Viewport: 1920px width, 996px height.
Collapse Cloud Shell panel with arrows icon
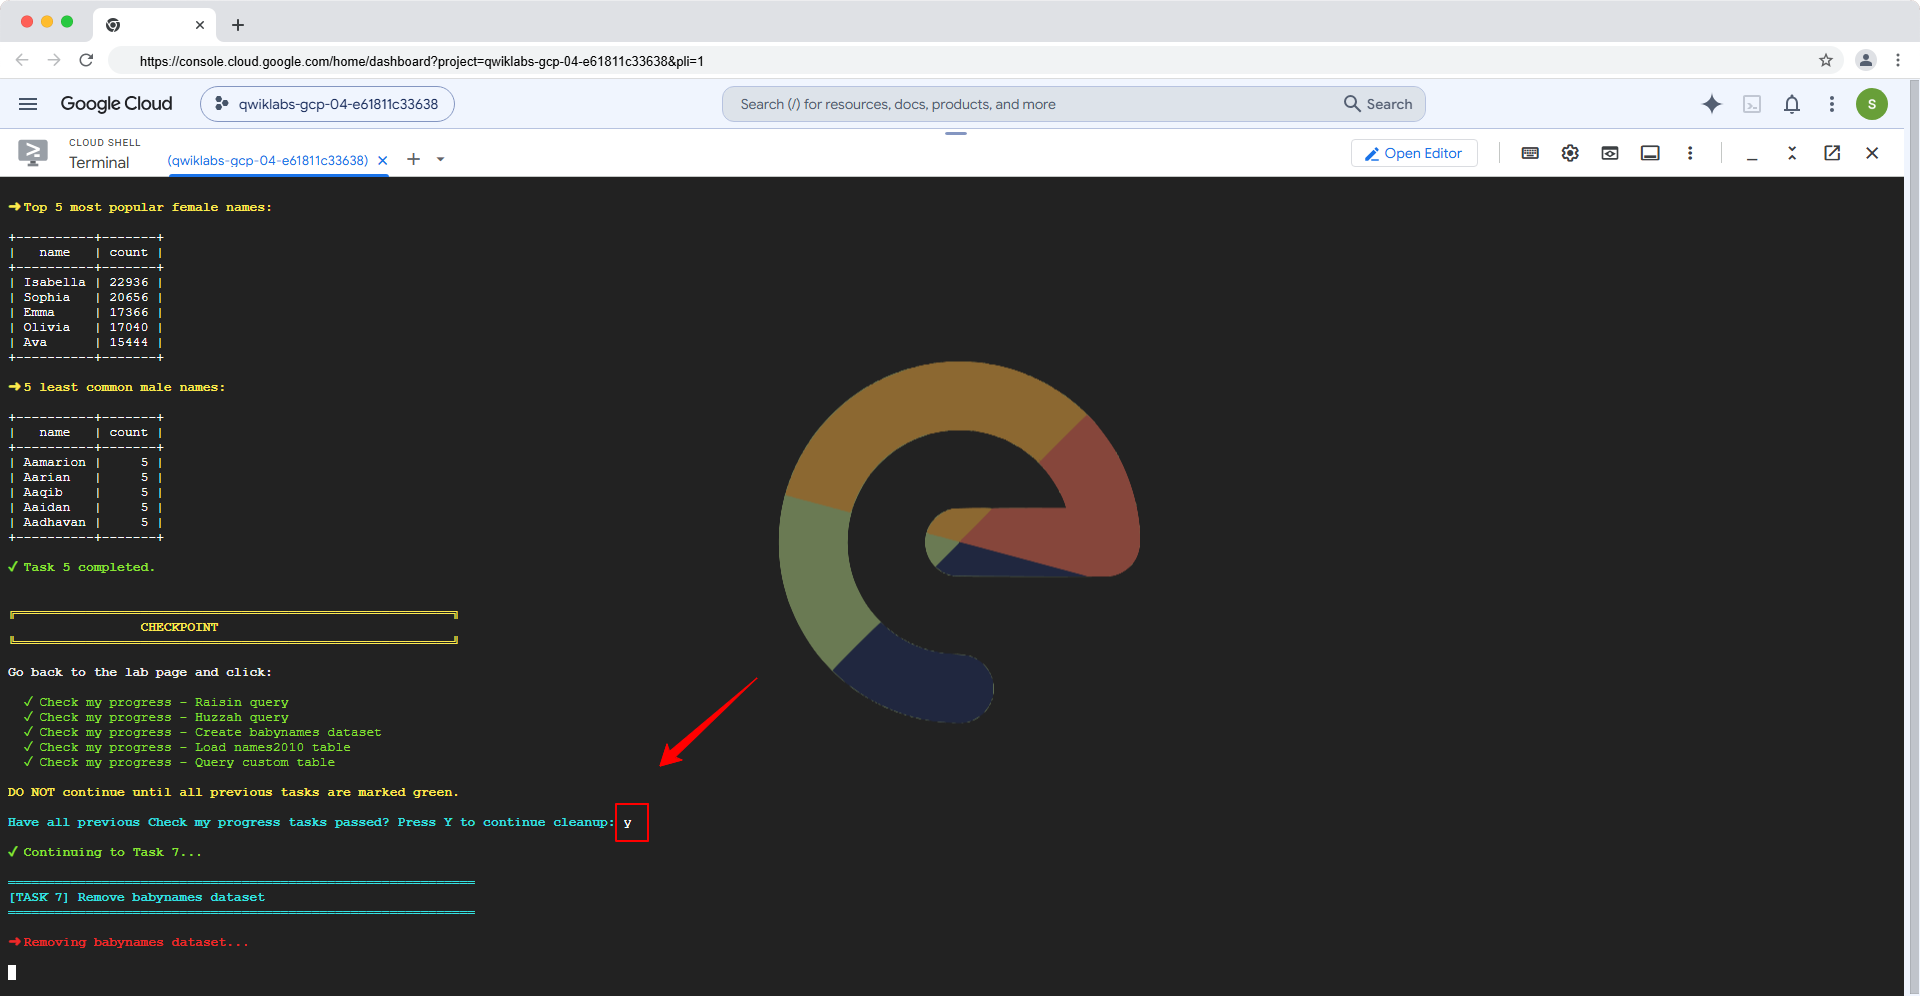[1792, 153]
